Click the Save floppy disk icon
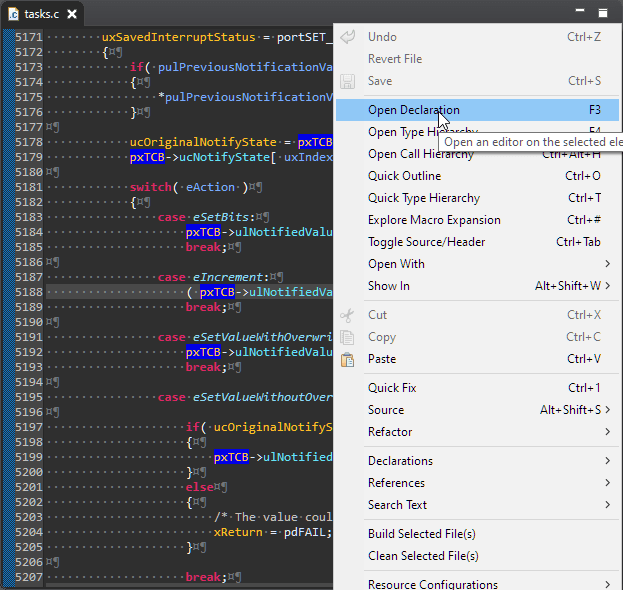The width and height of the screenshot is (623, 590). point(348,81)
